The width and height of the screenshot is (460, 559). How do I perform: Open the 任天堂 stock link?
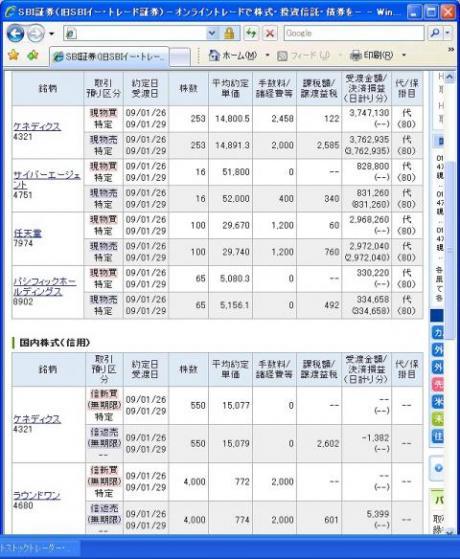[27, 233]
